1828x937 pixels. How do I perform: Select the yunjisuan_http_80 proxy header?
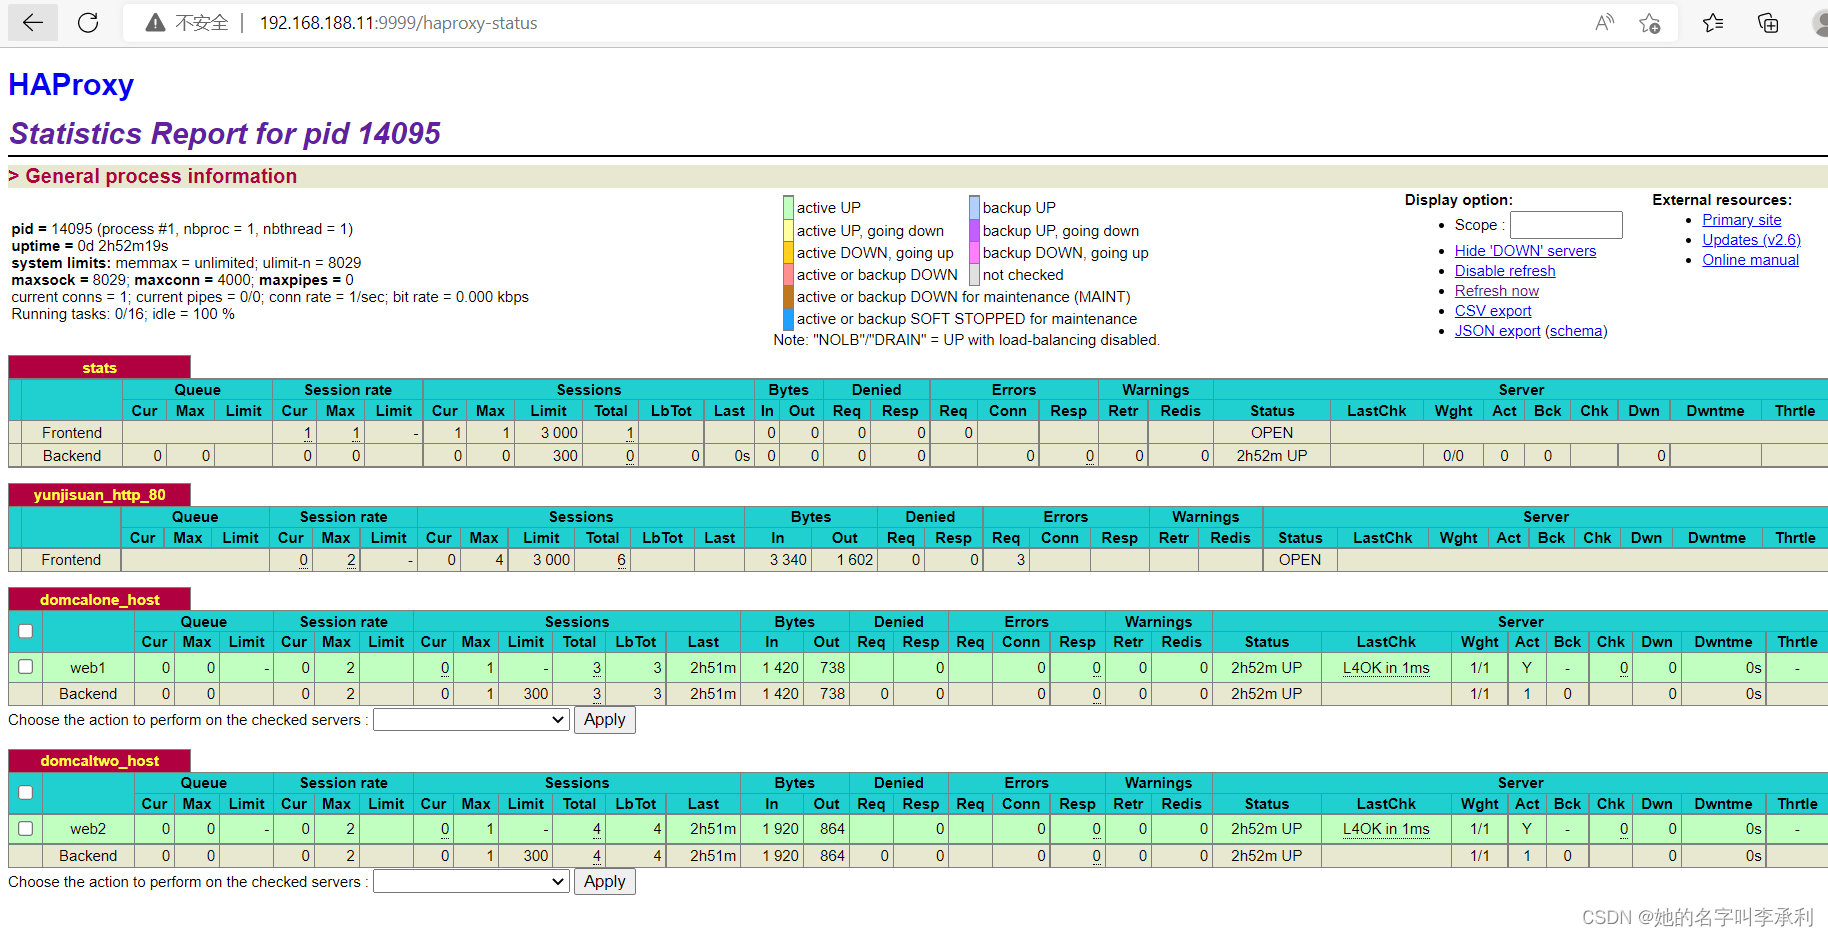[x=99, y=495]
